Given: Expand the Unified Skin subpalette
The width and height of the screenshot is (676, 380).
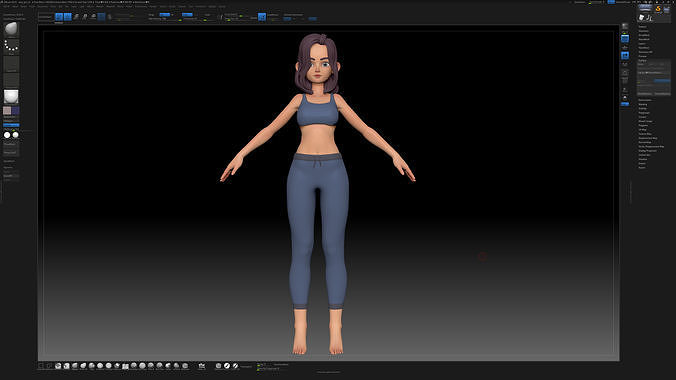Looking at the screenshot, I should [x=645, y=155].
